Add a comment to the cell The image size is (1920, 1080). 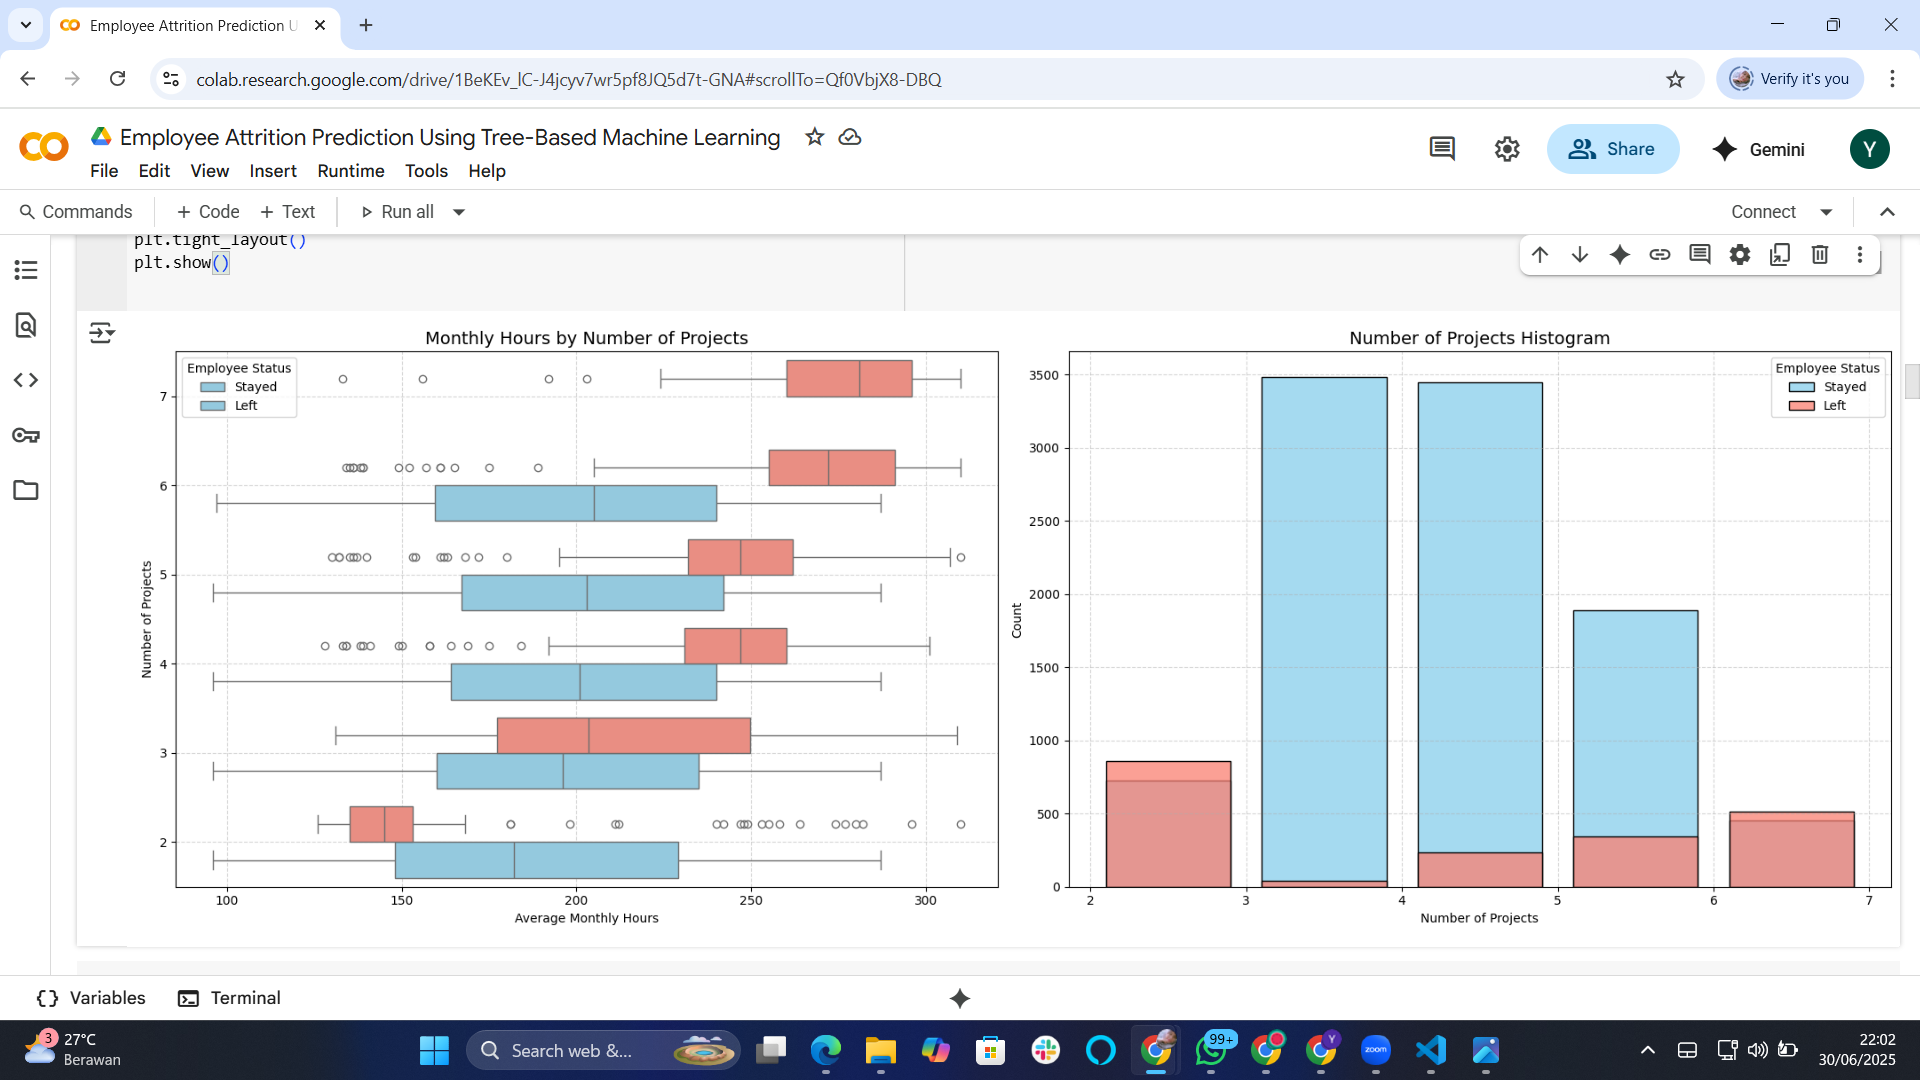coord(1699,255)
